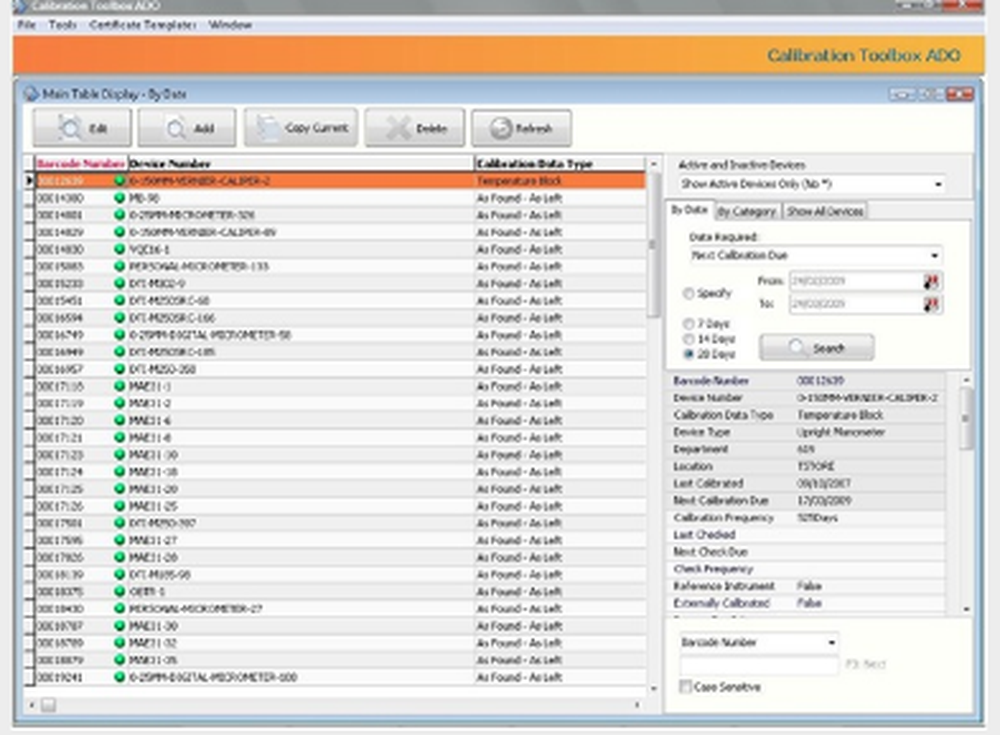Click the Add record button
Viewport: 1000px width, 735px height.
click(x=187, y=128)
